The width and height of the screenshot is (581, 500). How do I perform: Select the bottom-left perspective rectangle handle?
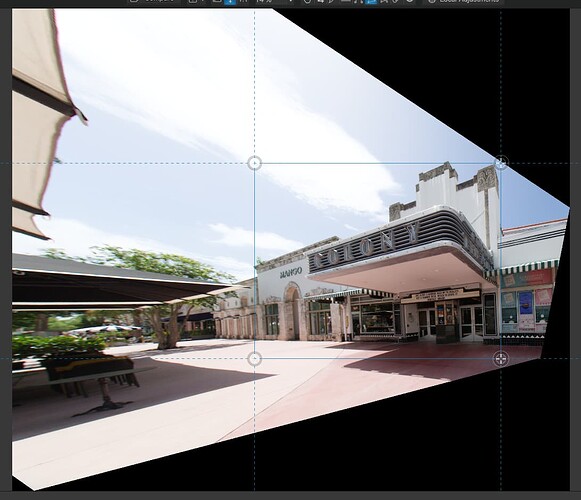click(254, 359)
